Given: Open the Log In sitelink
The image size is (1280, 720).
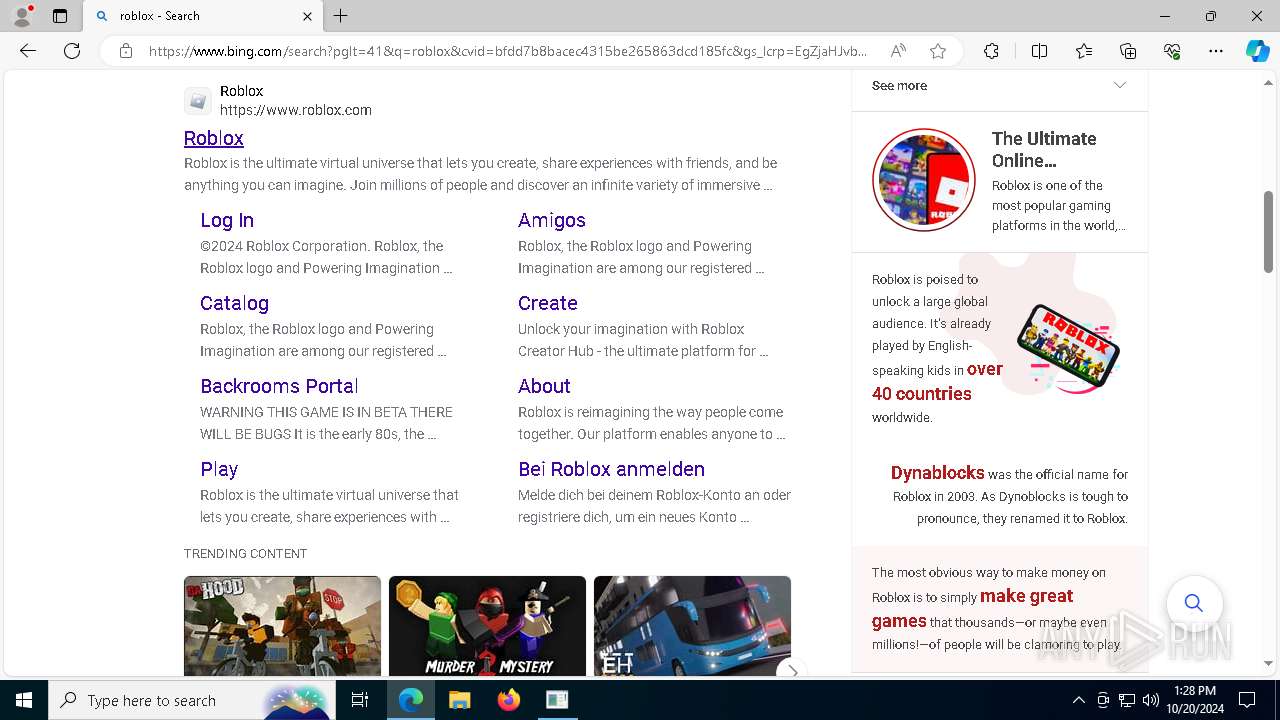Looking at the screenshot, I should click(x=227, y=220).
